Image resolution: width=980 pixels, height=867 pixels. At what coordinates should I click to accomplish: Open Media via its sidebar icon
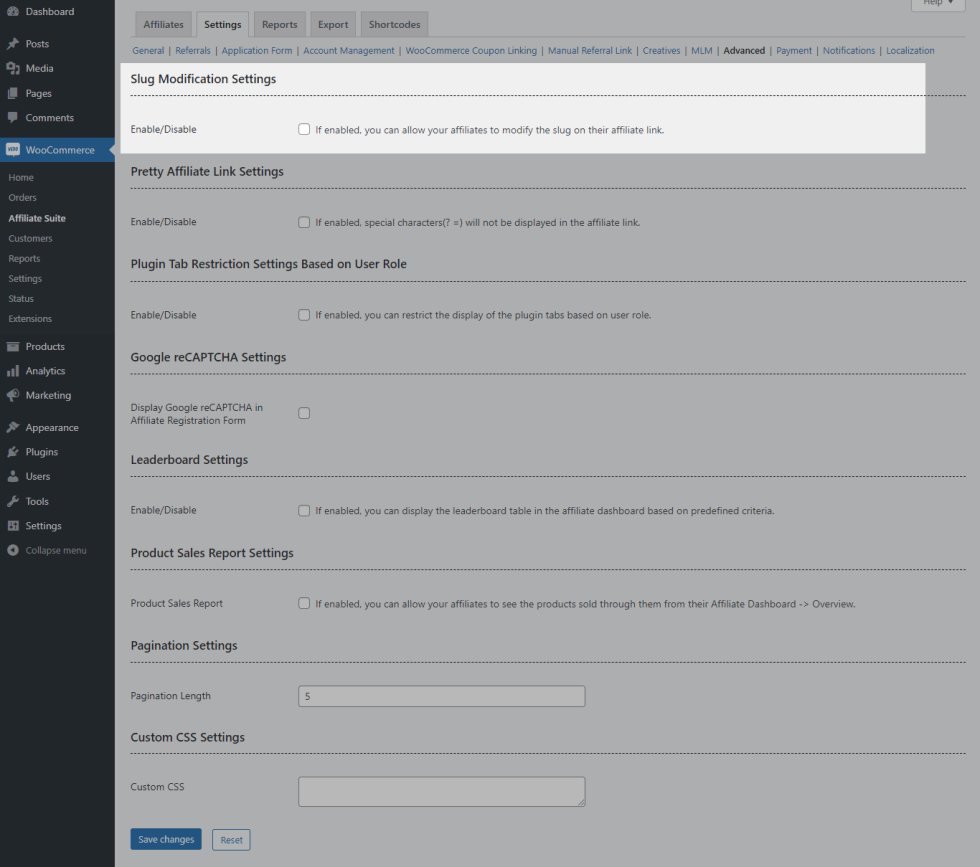click(13, 69)
